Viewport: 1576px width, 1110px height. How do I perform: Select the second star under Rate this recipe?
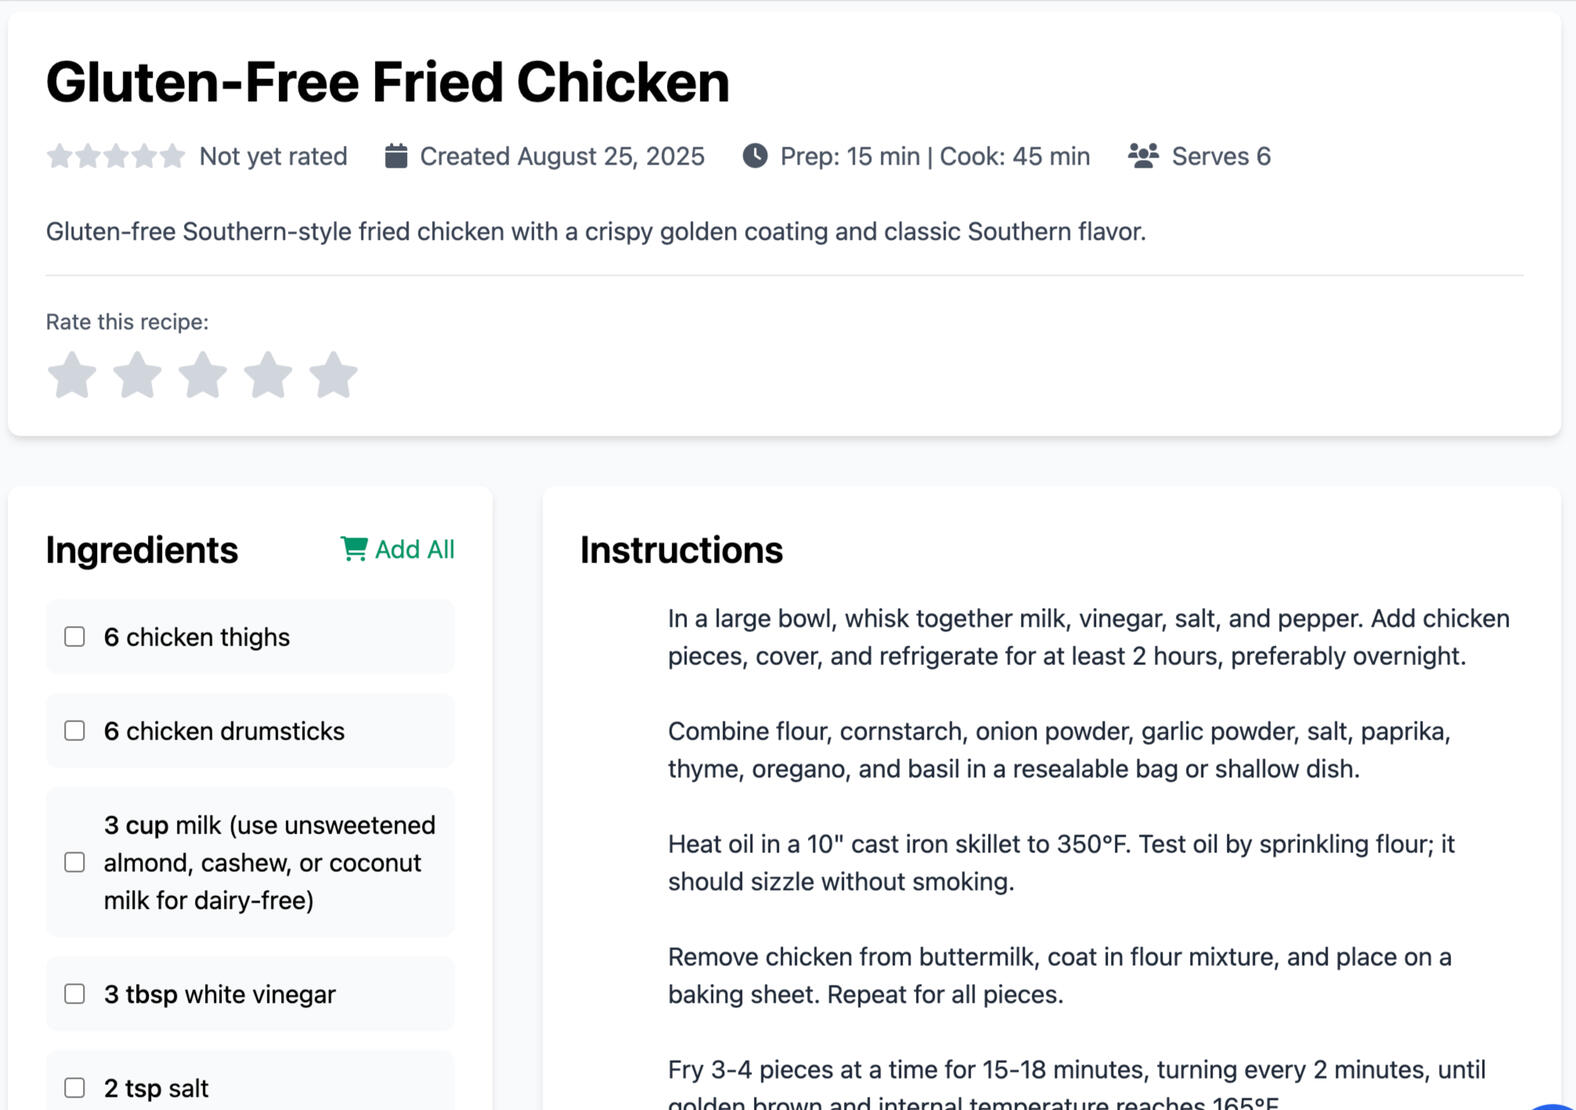(138, 375)
